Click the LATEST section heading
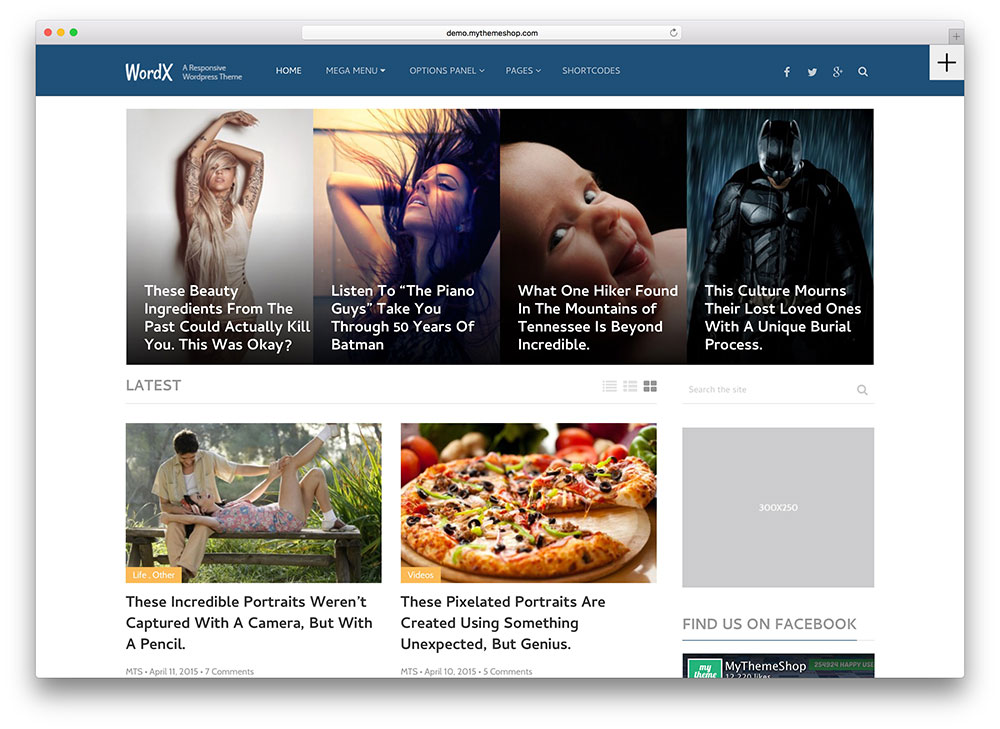Viewport: 1000px width, 729px height. tap(154, 386)
